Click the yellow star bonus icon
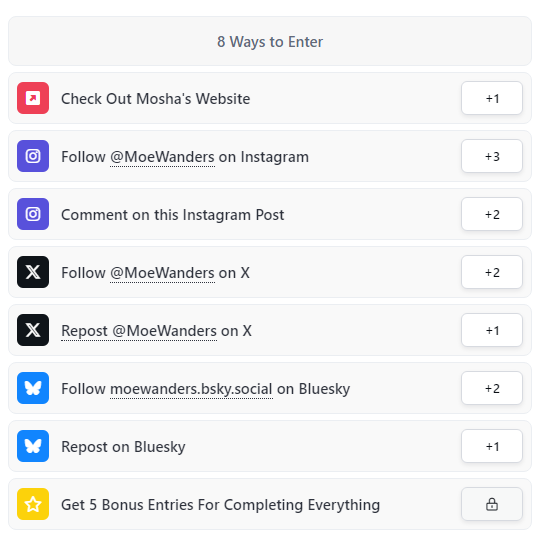Image resolution: width=540 pixels, height=536 pixels. click(33, 504)
